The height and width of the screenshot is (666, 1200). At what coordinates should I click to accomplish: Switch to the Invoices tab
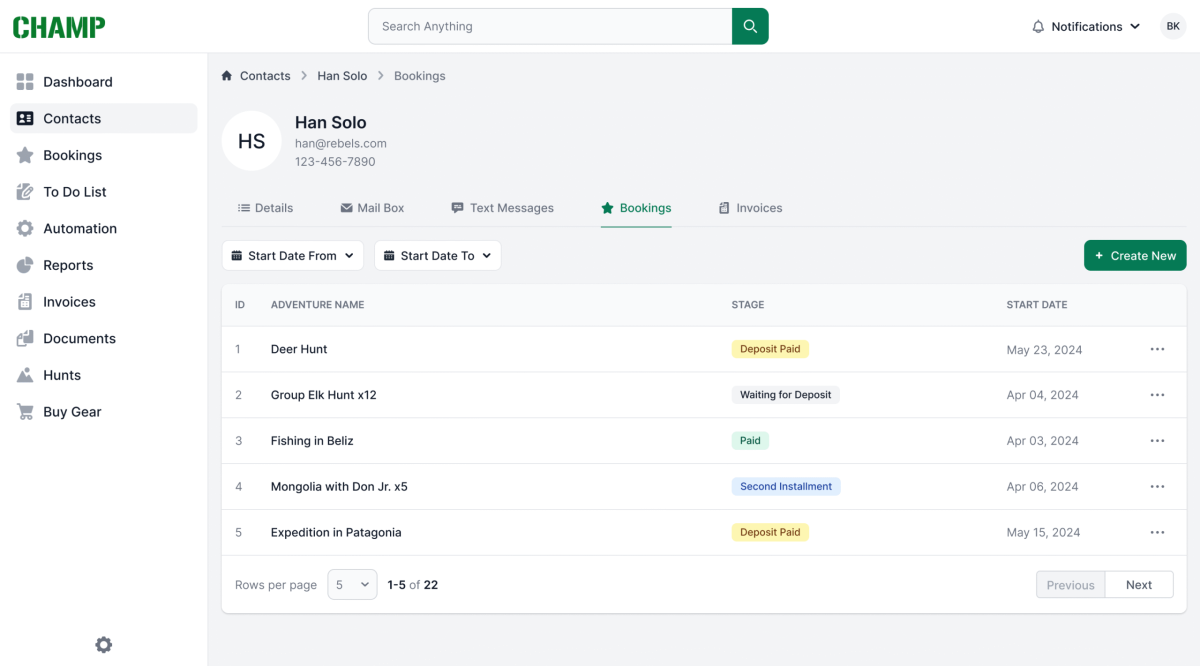click(x=750, y=208)
